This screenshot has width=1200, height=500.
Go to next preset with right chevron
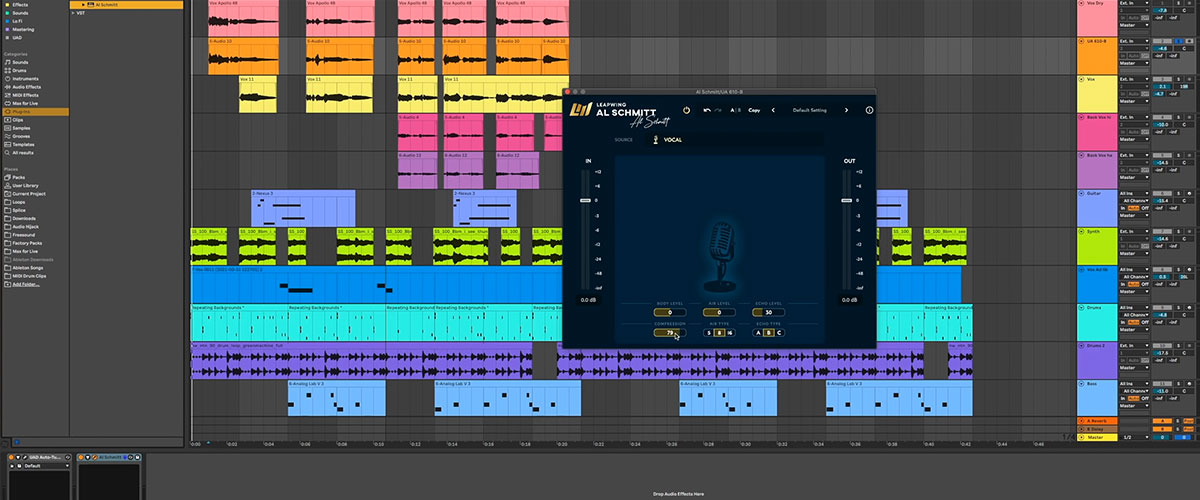(x=846, y=110)
